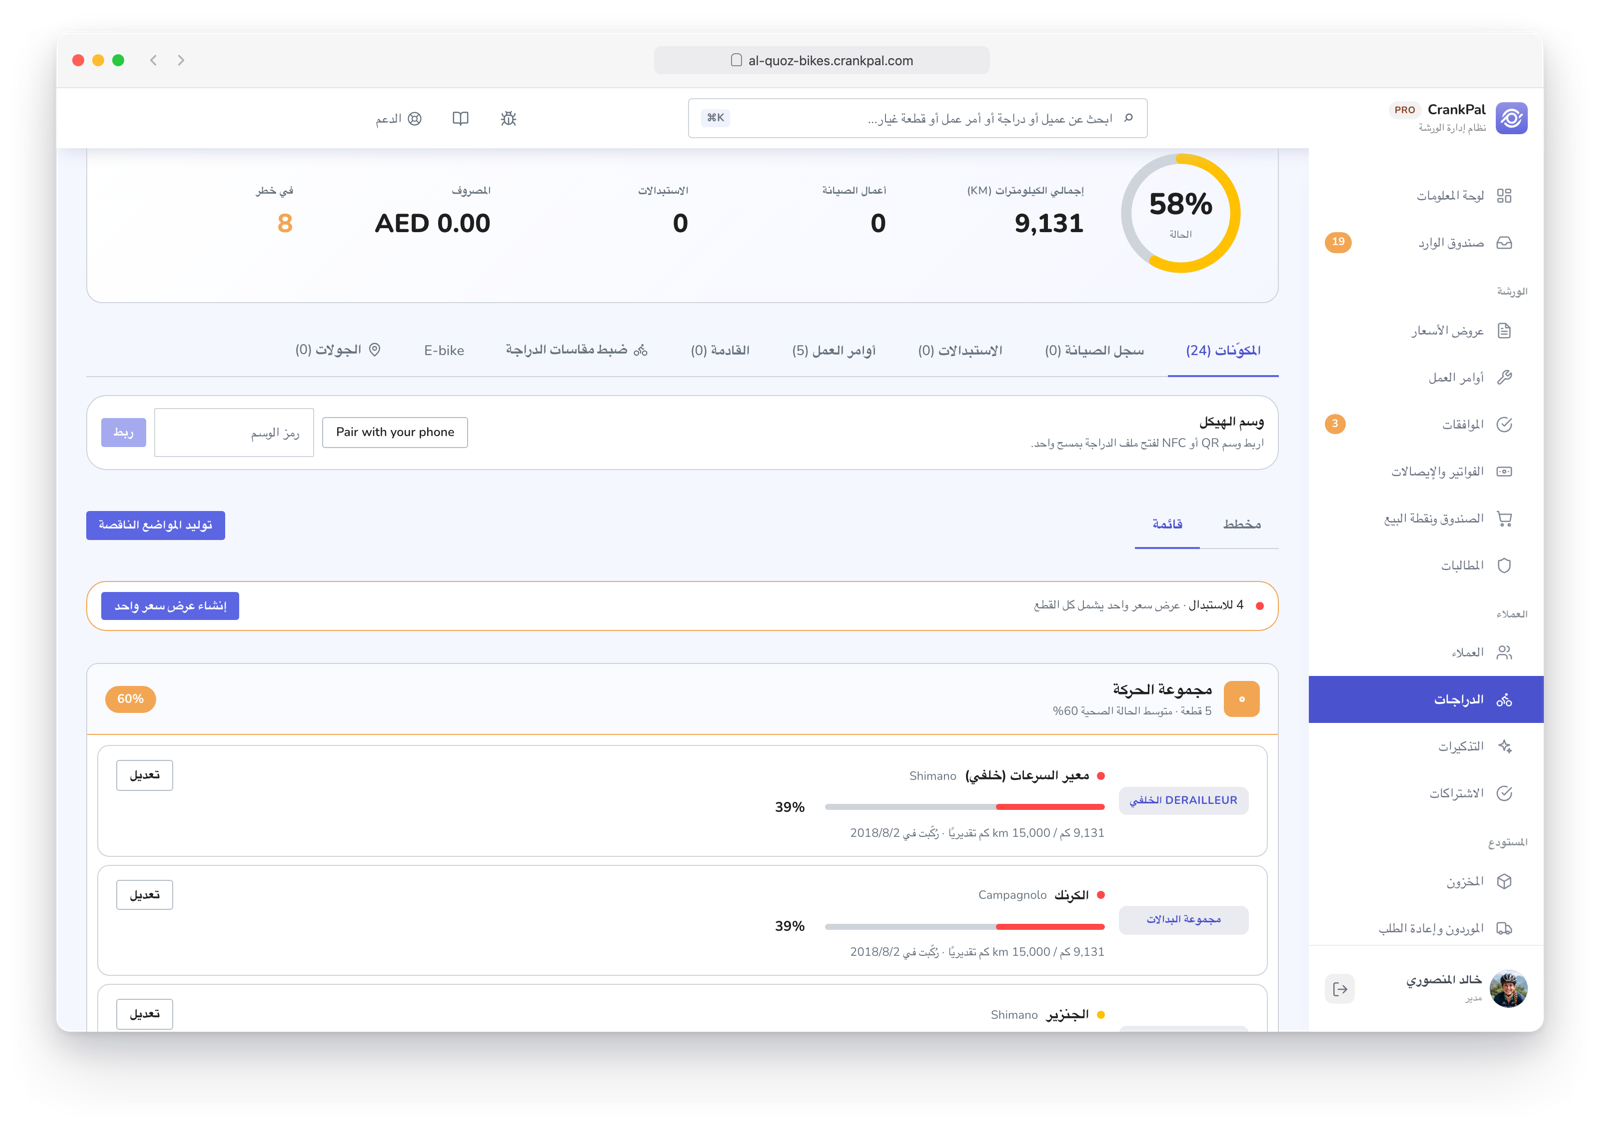Focus the global search field
This screenshot has width=1600, height=1131.
tap(917, 118)
